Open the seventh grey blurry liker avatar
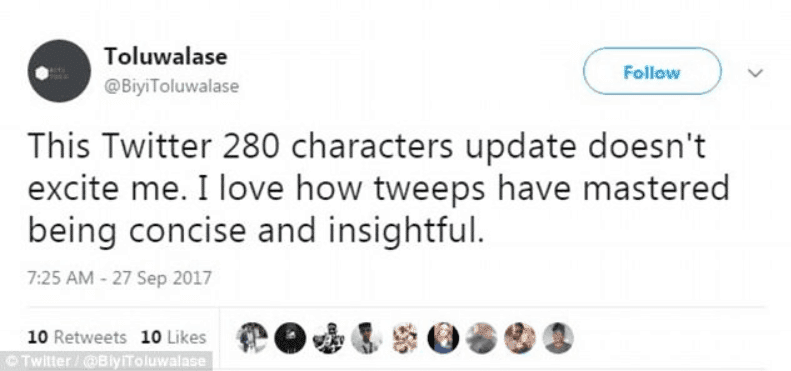This screenshot has width=791, height=371. tap(482, 338)
